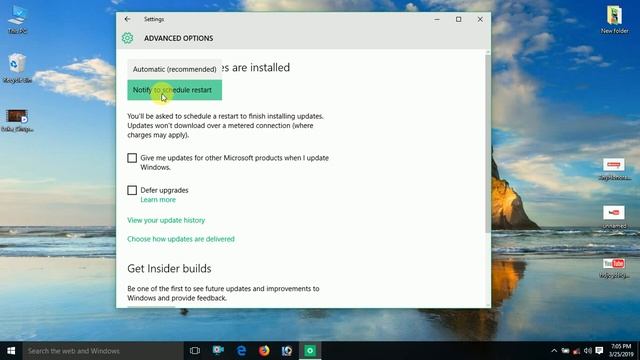Select the New folder desktop icon
This screenshot has width=640, height=360.
coord(614,19)
